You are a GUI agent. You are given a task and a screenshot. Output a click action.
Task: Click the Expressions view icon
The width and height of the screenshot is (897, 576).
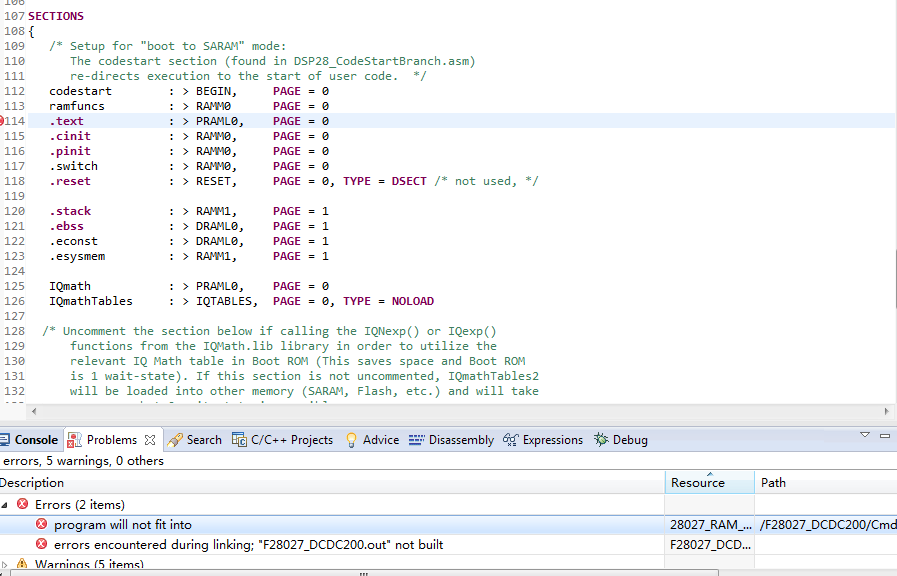point(510,440)
